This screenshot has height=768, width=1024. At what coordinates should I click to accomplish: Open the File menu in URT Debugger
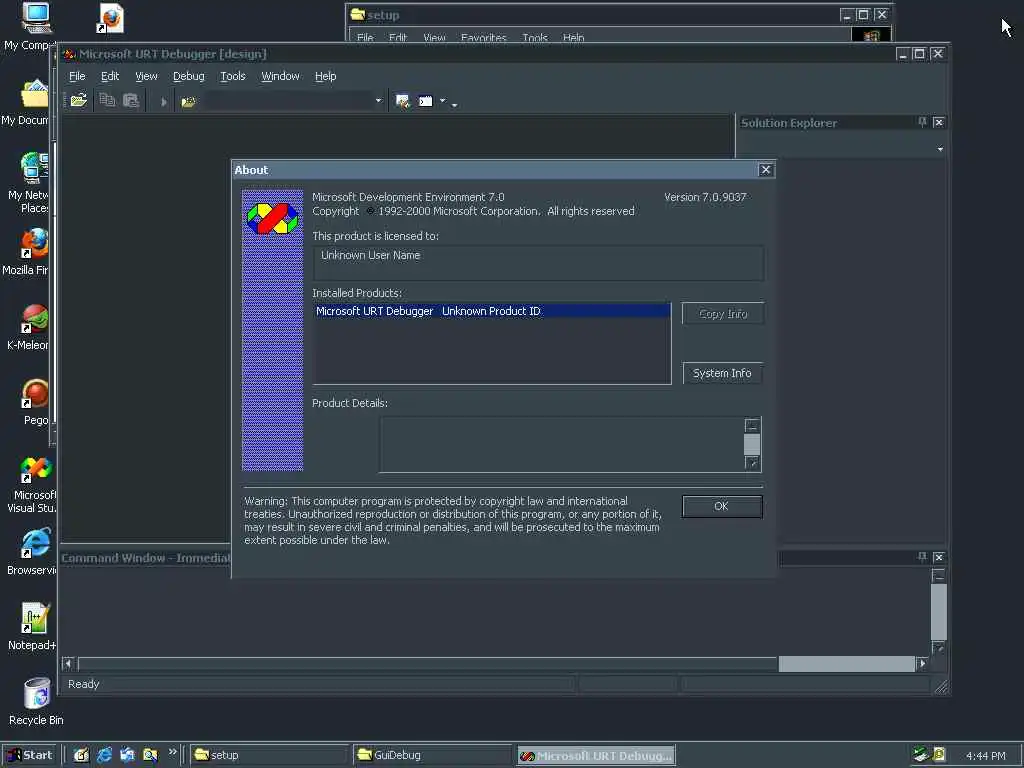(77, 76)
